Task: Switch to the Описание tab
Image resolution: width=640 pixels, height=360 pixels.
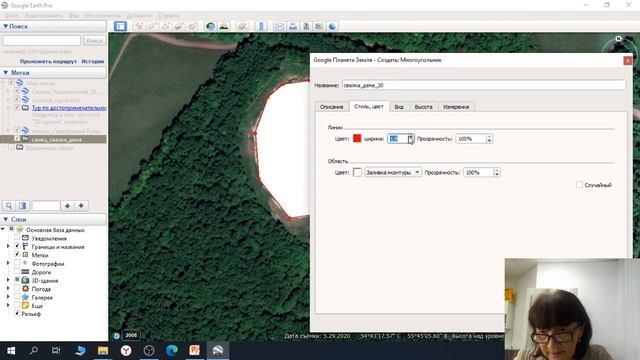Action: [331, 107]
